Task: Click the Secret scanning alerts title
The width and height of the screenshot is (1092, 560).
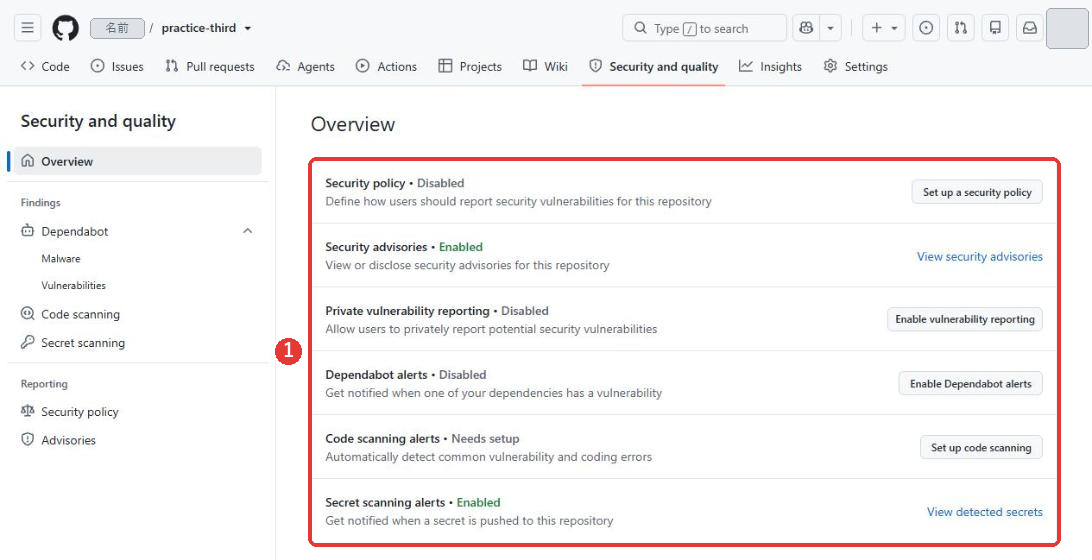Action: click(x=385, y=502)
